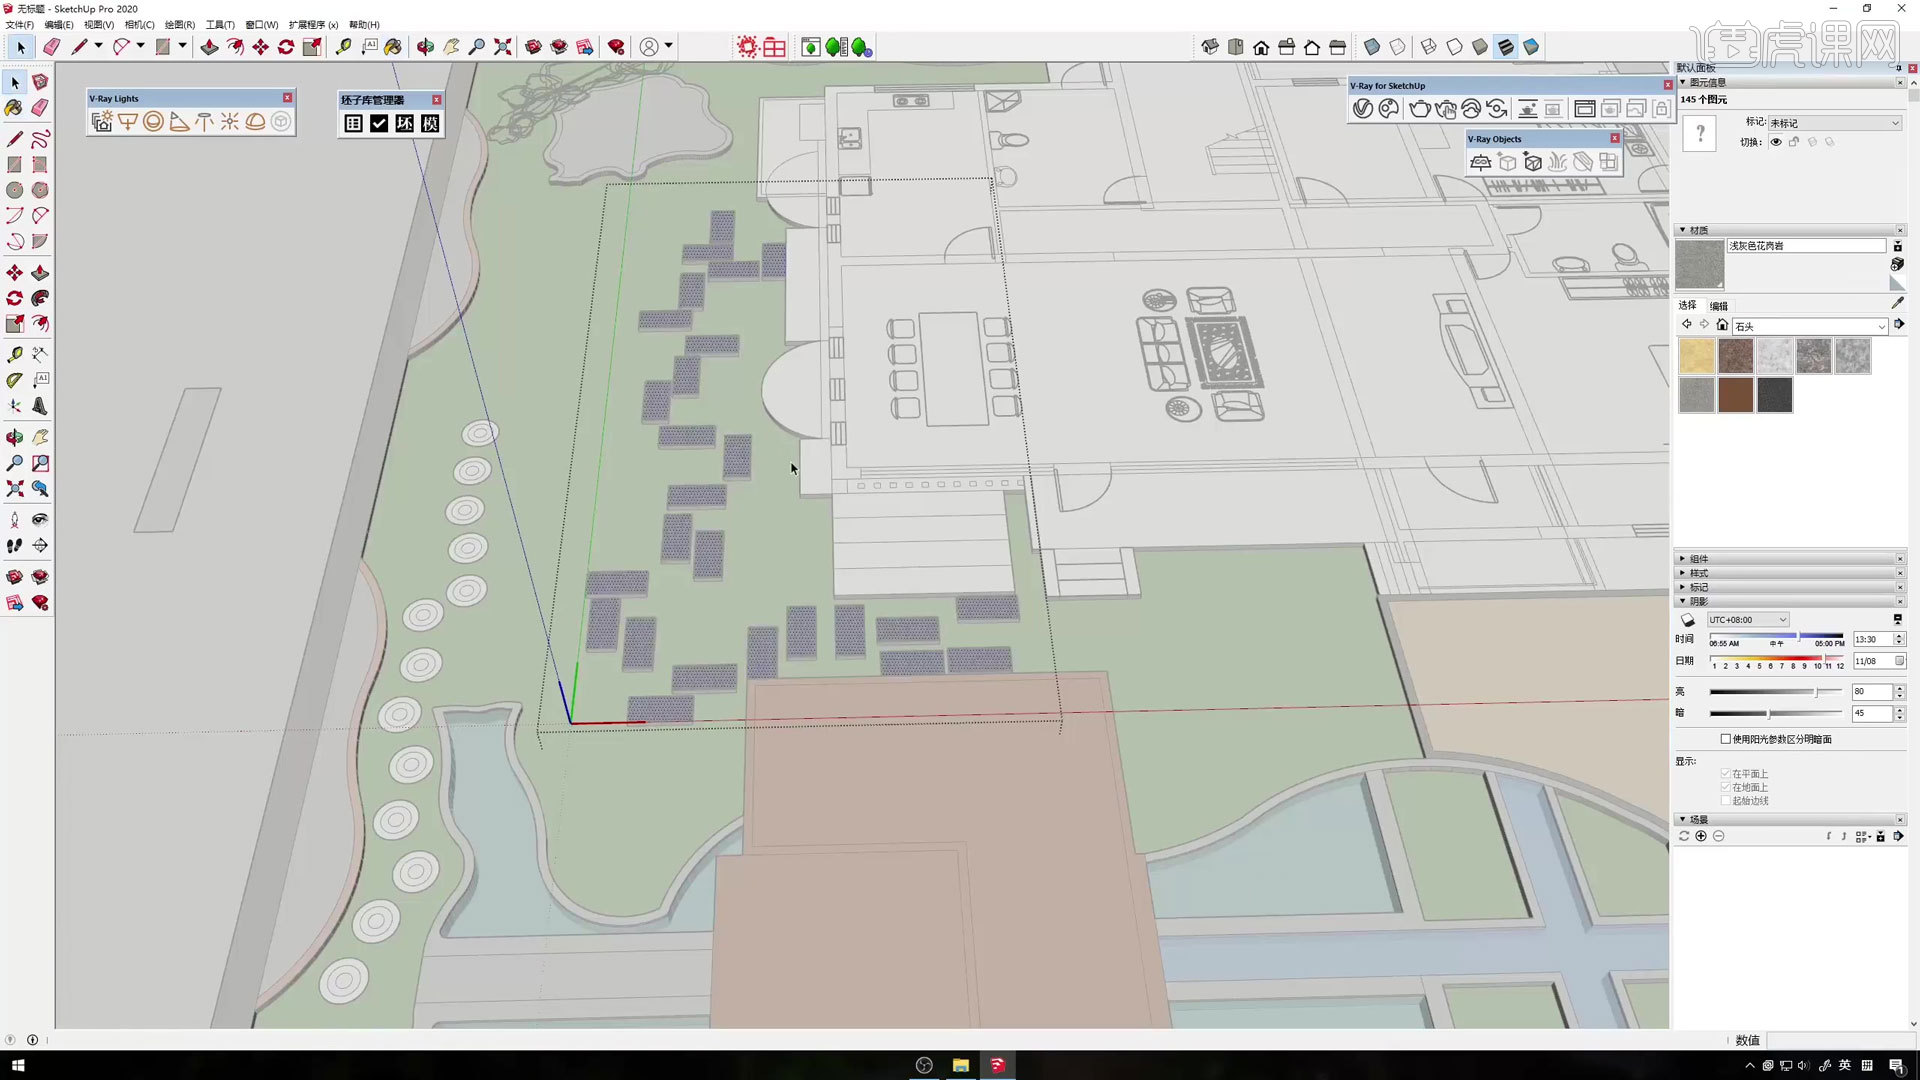Toggle show shadows icon in 阴影 panel
Image resolution: width=1920 pixels, height=1080 pixels.
[x=1688, y=620]
